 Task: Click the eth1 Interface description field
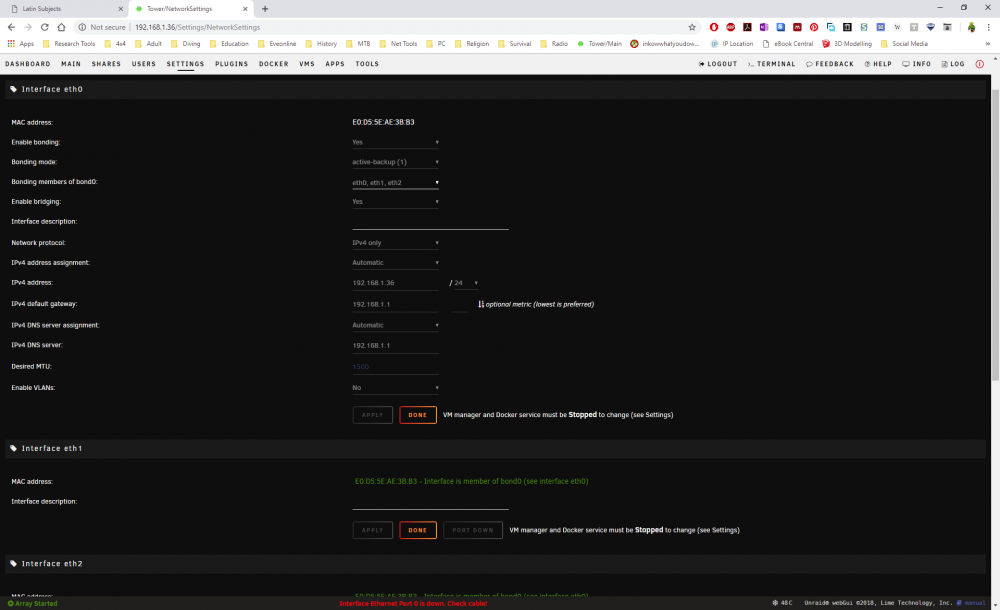(430, 502)
